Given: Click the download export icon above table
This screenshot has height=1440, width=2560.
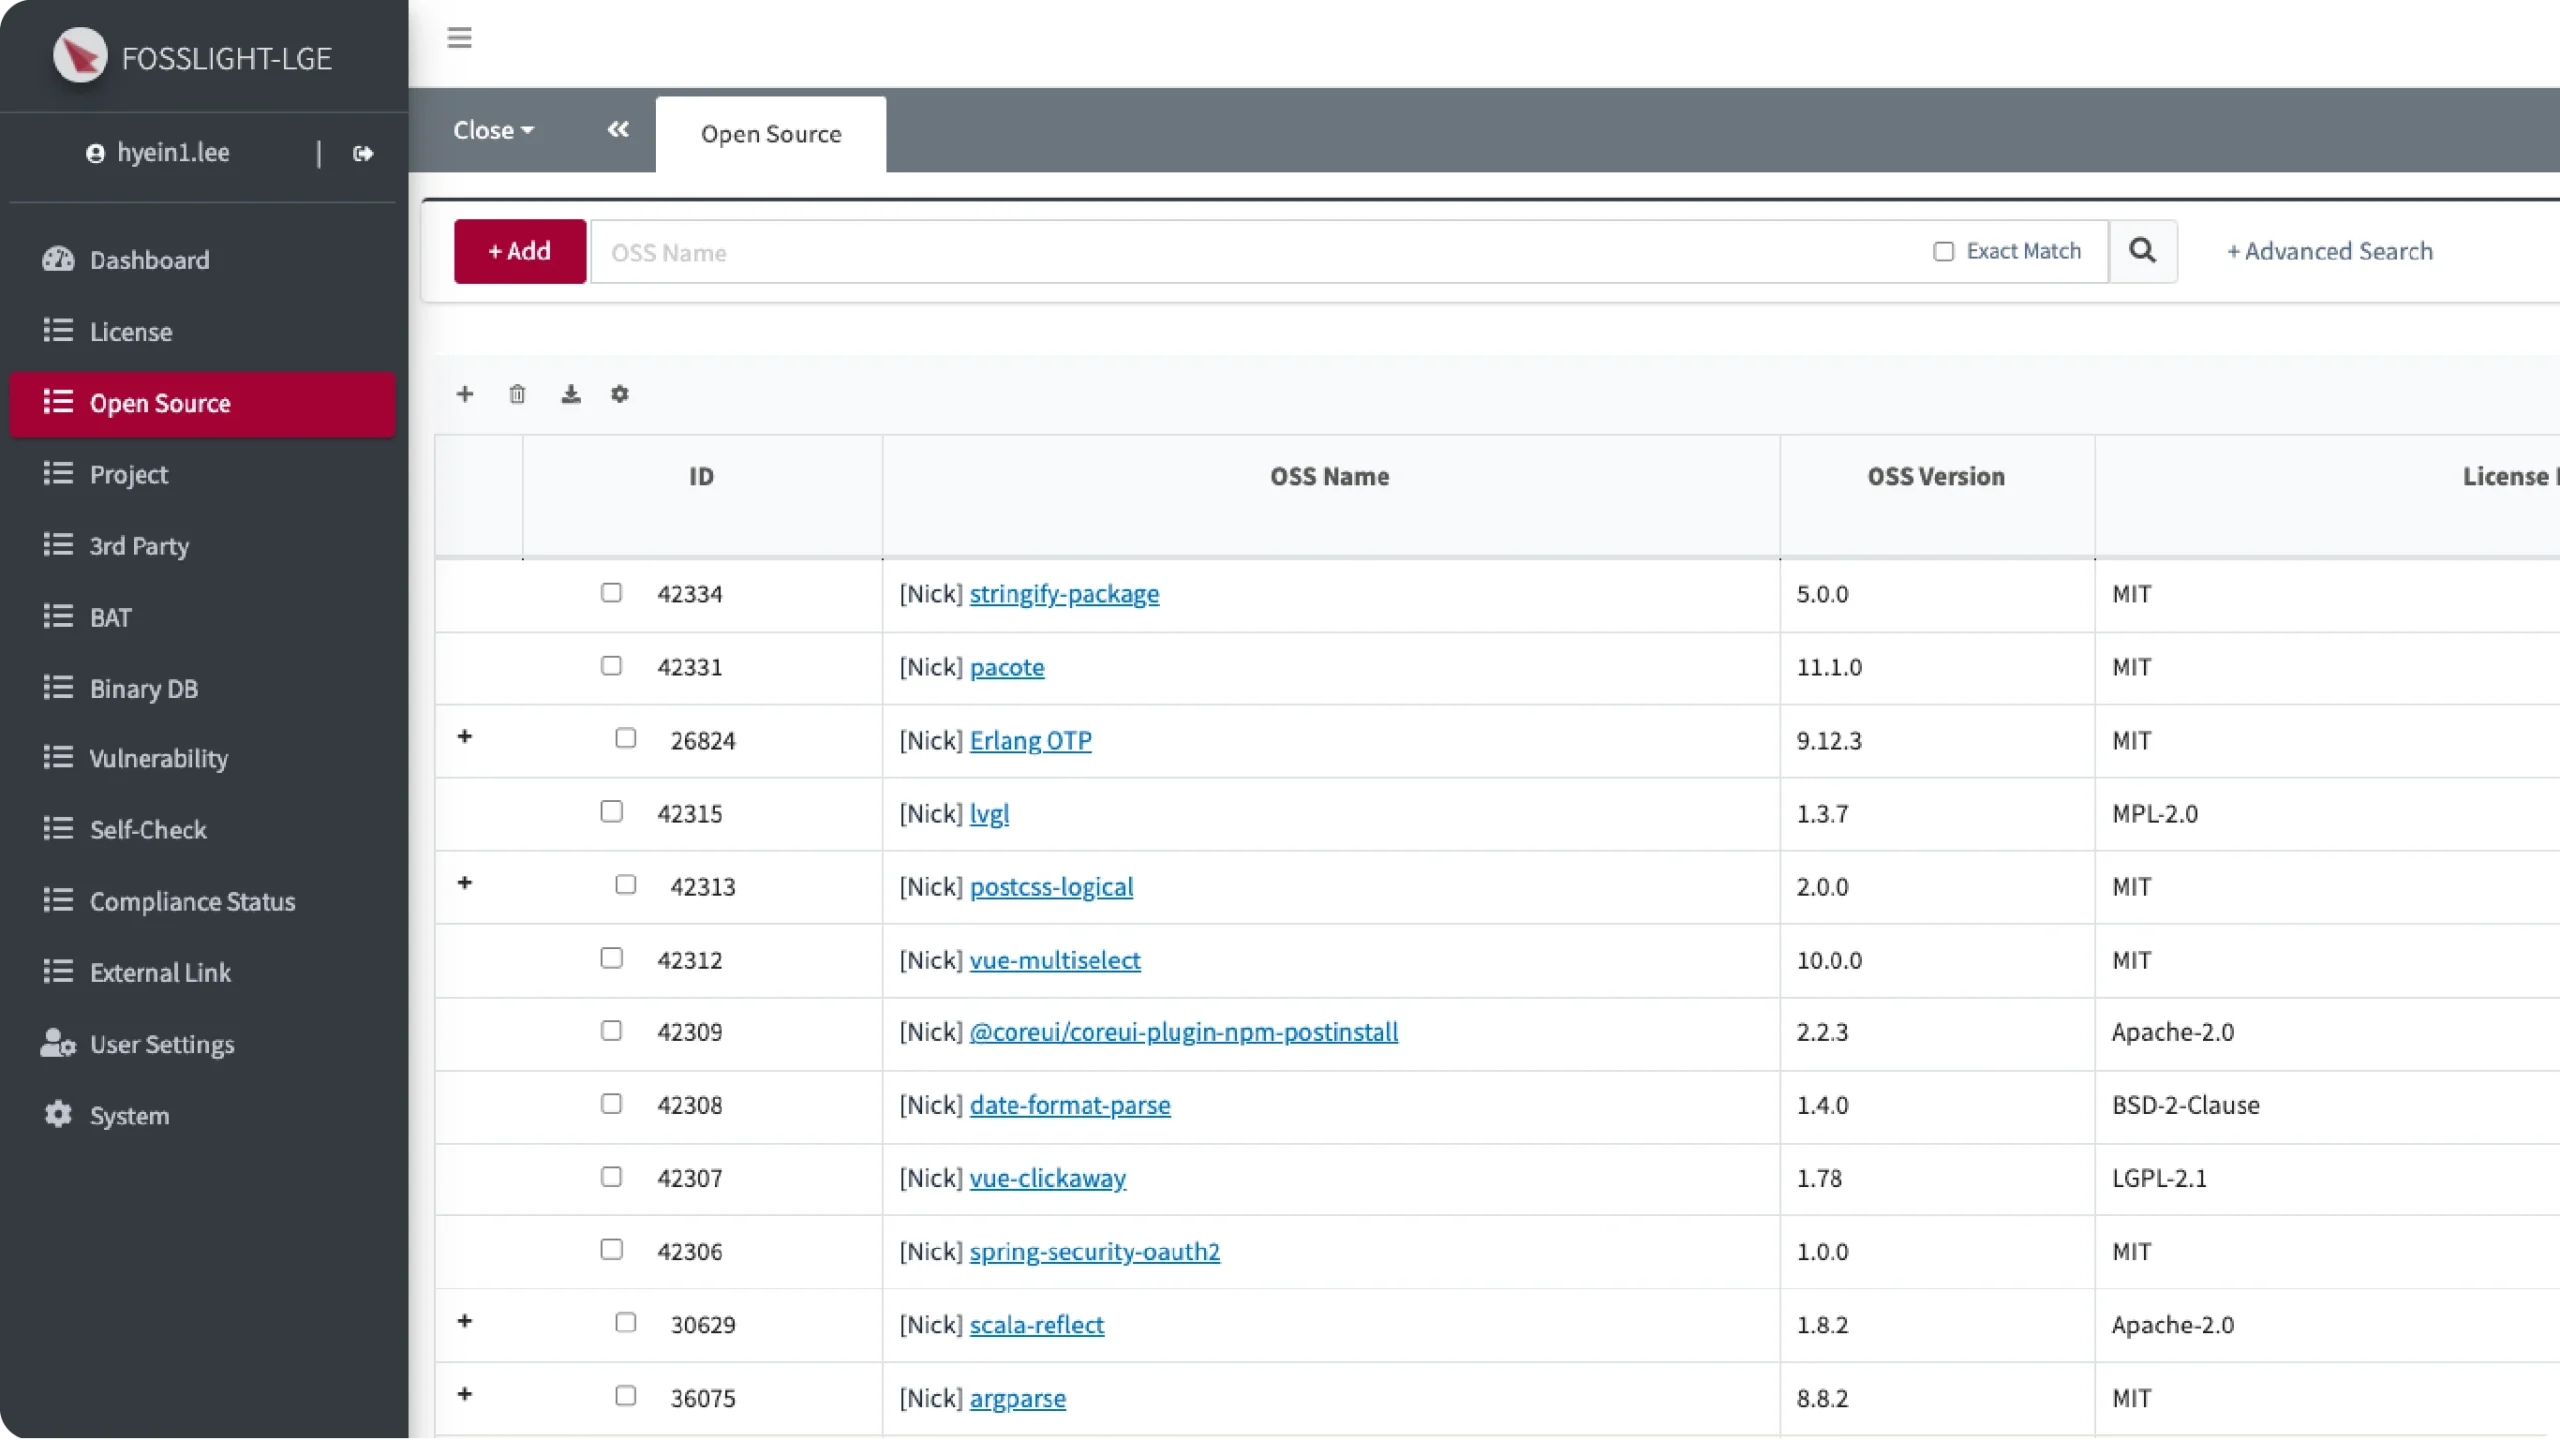Looking at the screenshot, I should tap(570, 394).
